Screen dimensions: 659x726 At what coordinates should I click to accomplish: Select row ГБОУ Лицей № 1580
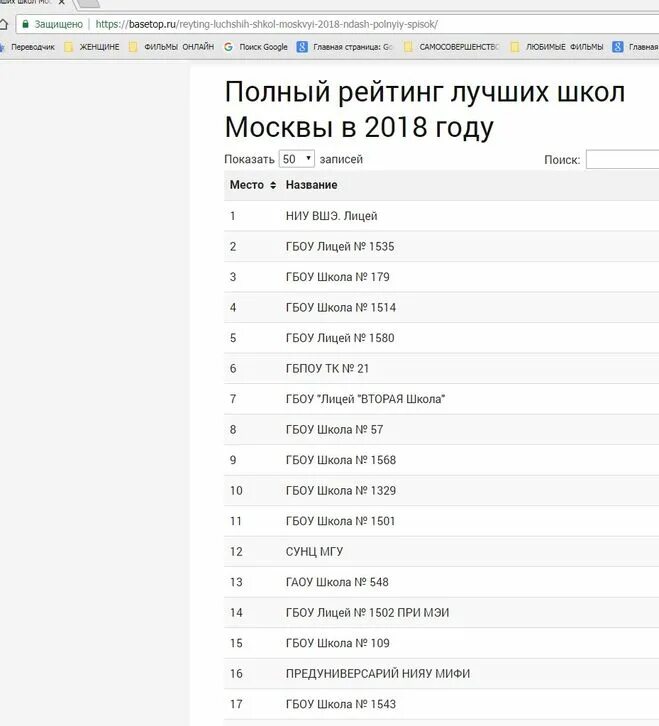click(441, 338)
